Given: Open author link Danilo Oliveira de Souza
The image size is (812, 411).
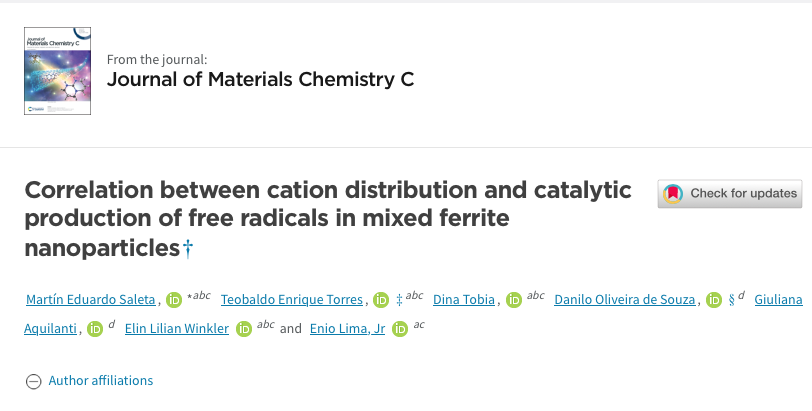Looking at the screenshot, I should 625,300.
